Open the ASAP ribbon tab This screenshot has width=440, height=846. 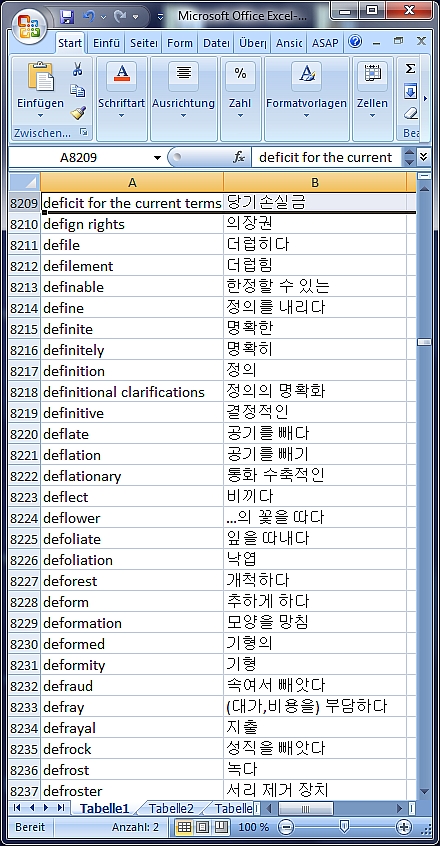[x=325, y=43]
